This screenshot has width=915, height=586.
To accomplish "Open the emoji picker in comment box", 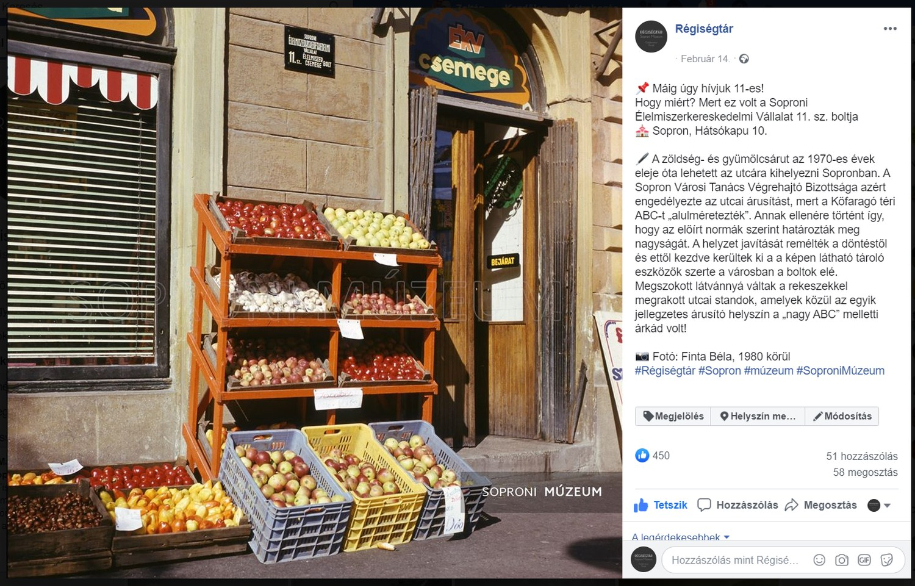I will click(819, 560).
